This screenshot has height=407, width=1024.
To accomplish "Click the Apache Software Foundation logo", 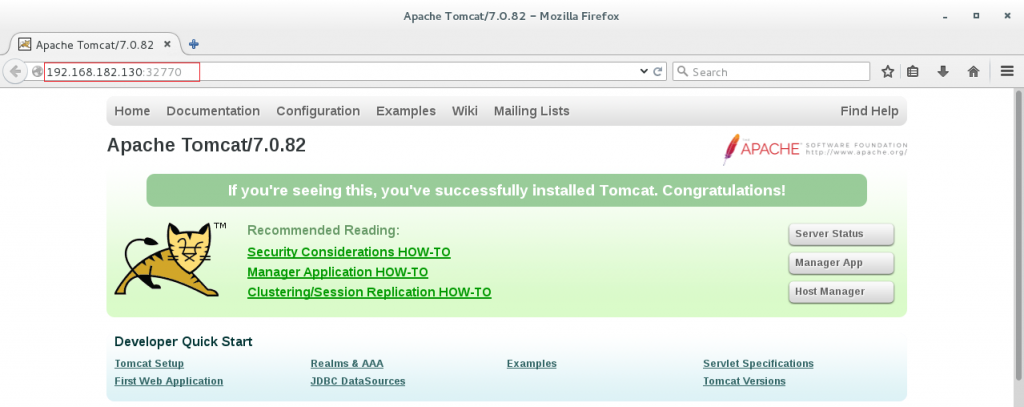I will 815,148.
